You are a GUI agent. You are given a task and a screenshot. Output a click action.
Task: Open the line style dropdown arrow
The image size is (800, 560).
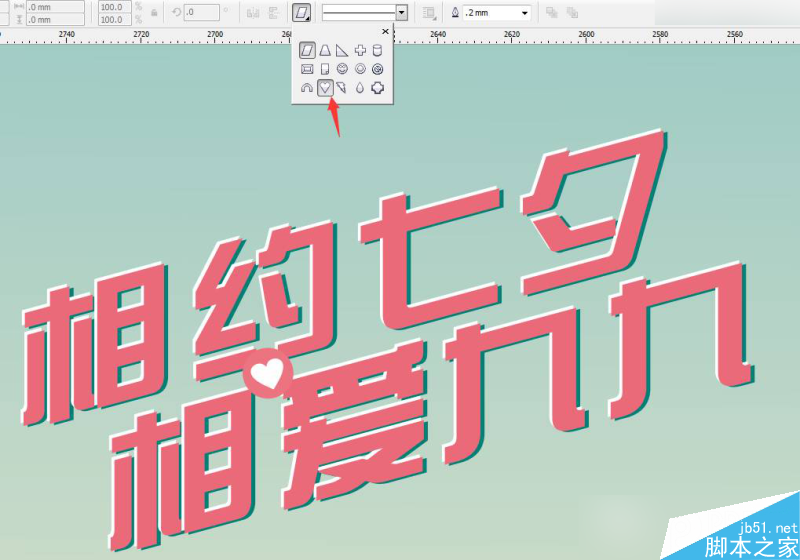(402, 13)
